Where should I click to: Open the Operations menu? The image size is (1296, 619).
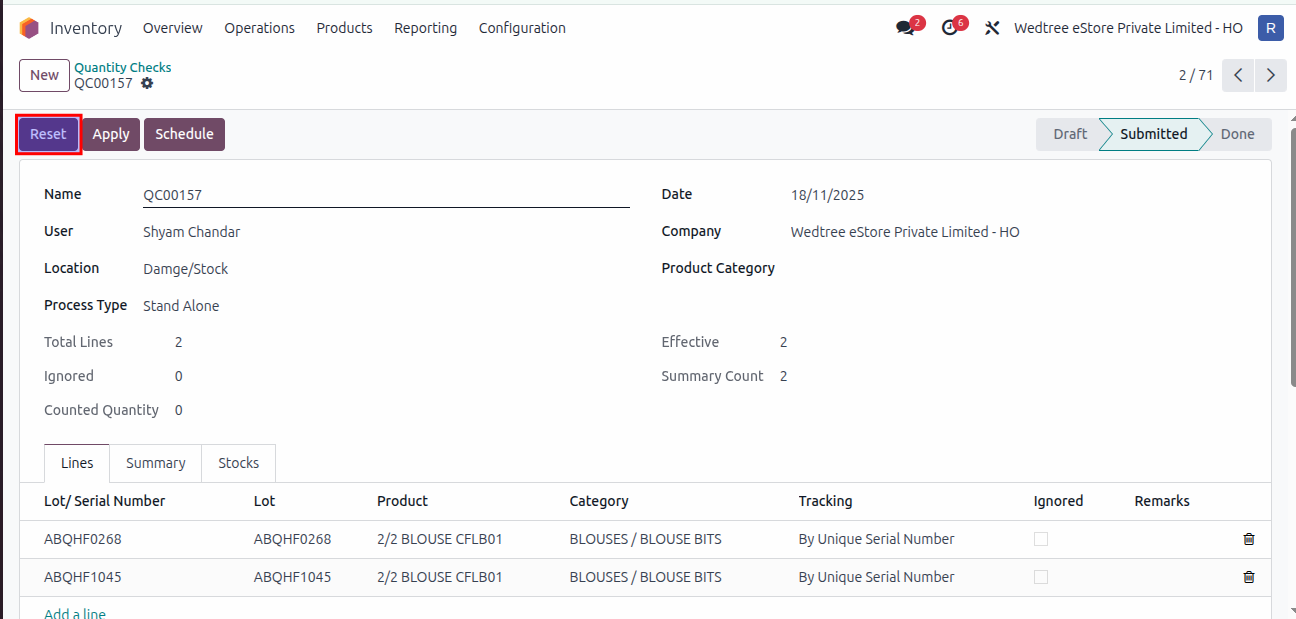[259, 28]
